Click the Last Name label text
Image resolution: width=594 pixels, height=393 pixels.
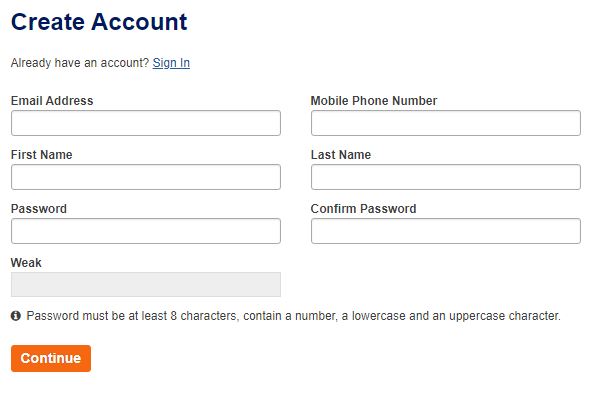(x=341, y=155)
